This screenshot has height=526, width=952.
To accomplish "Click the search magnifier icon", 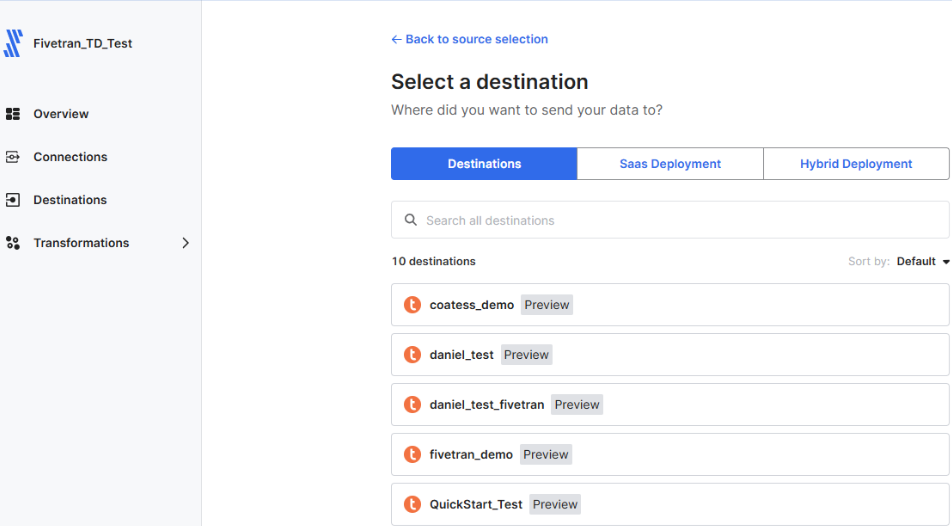I will pyautogui.click(x=410, y=220).
